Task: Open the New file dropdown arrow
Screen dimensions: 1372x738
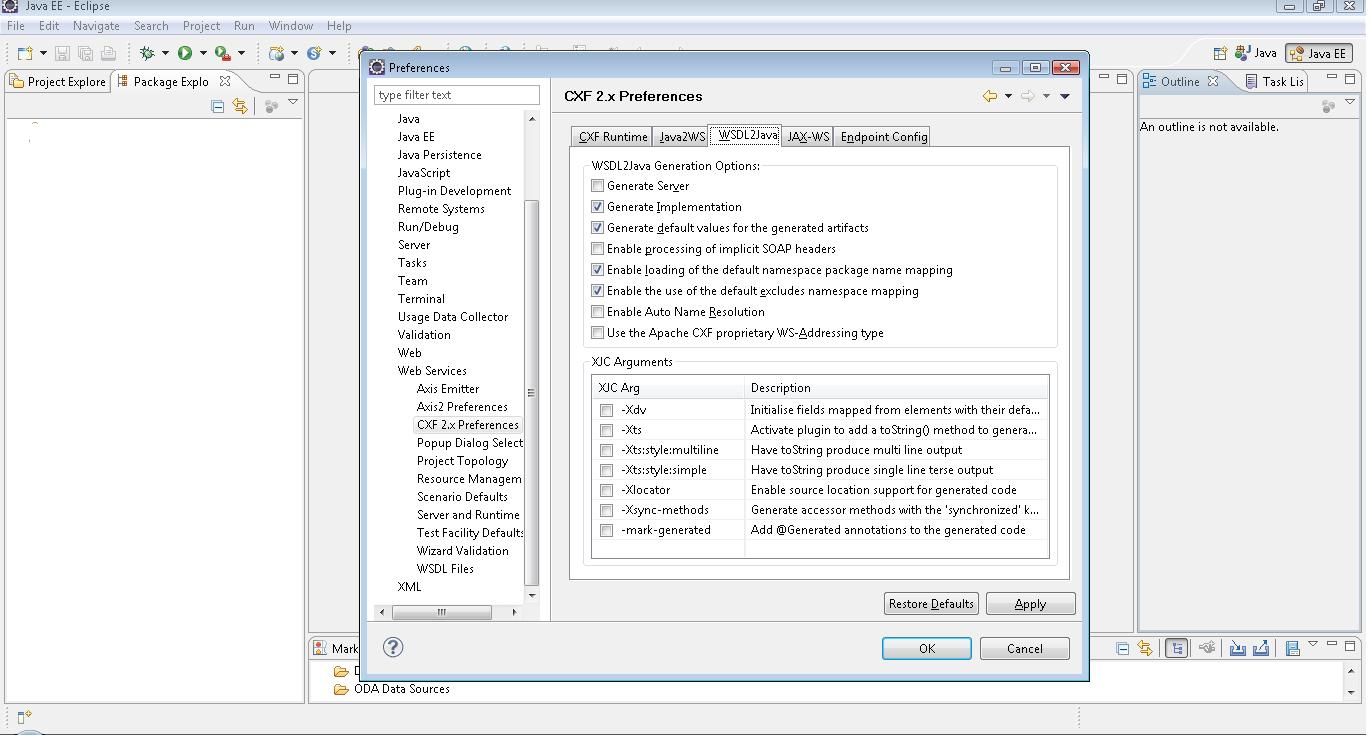Action: coord(43,53)
